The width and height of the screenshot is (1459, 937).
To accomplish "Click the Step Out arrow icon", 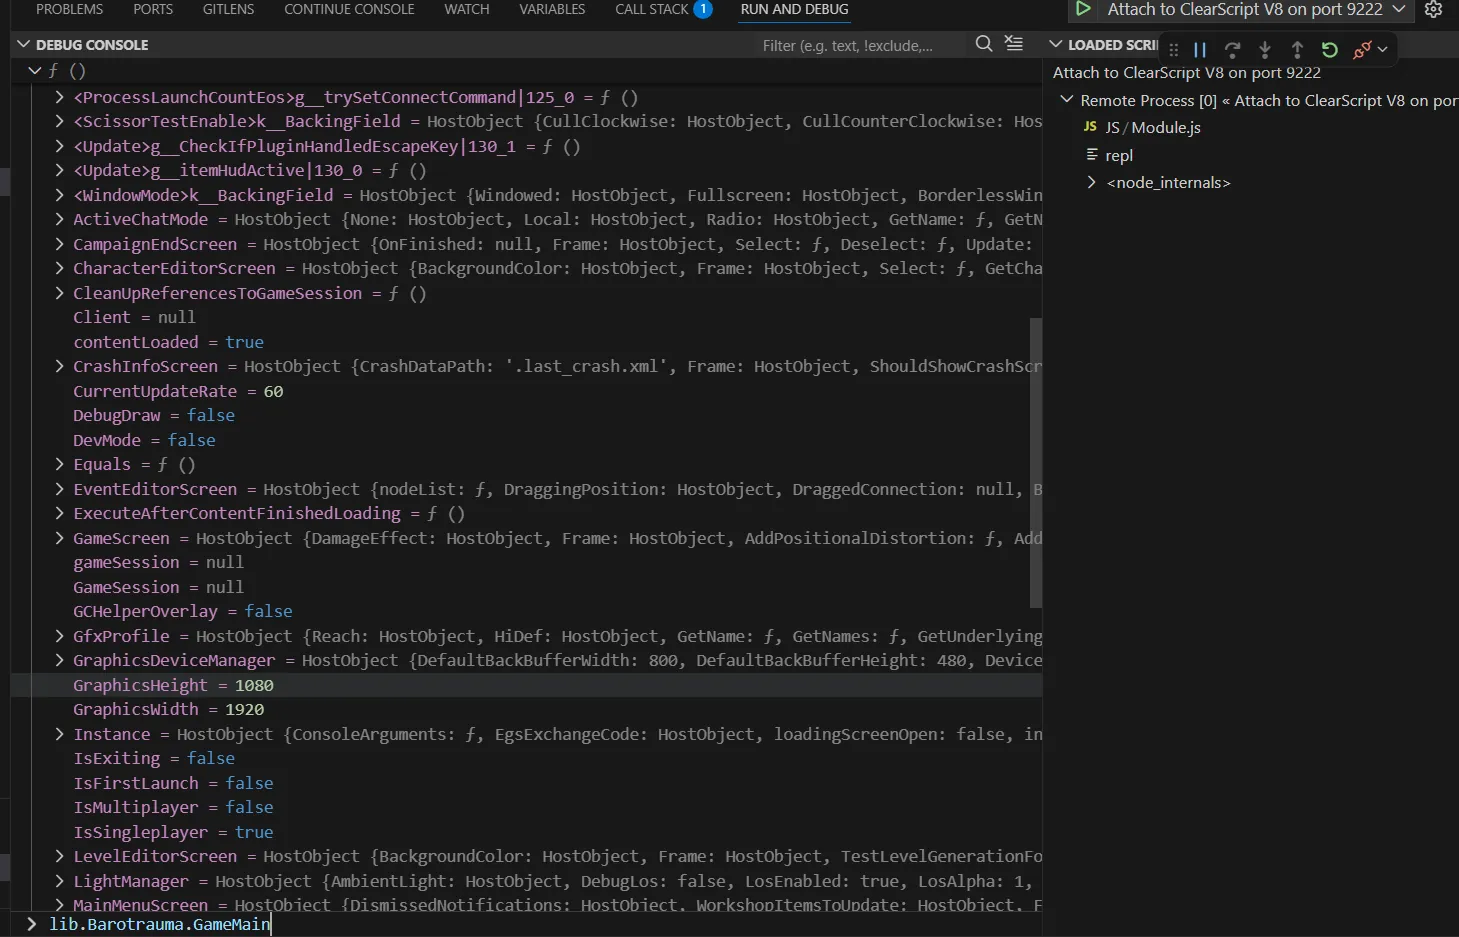I will [x=1297, y=50].
